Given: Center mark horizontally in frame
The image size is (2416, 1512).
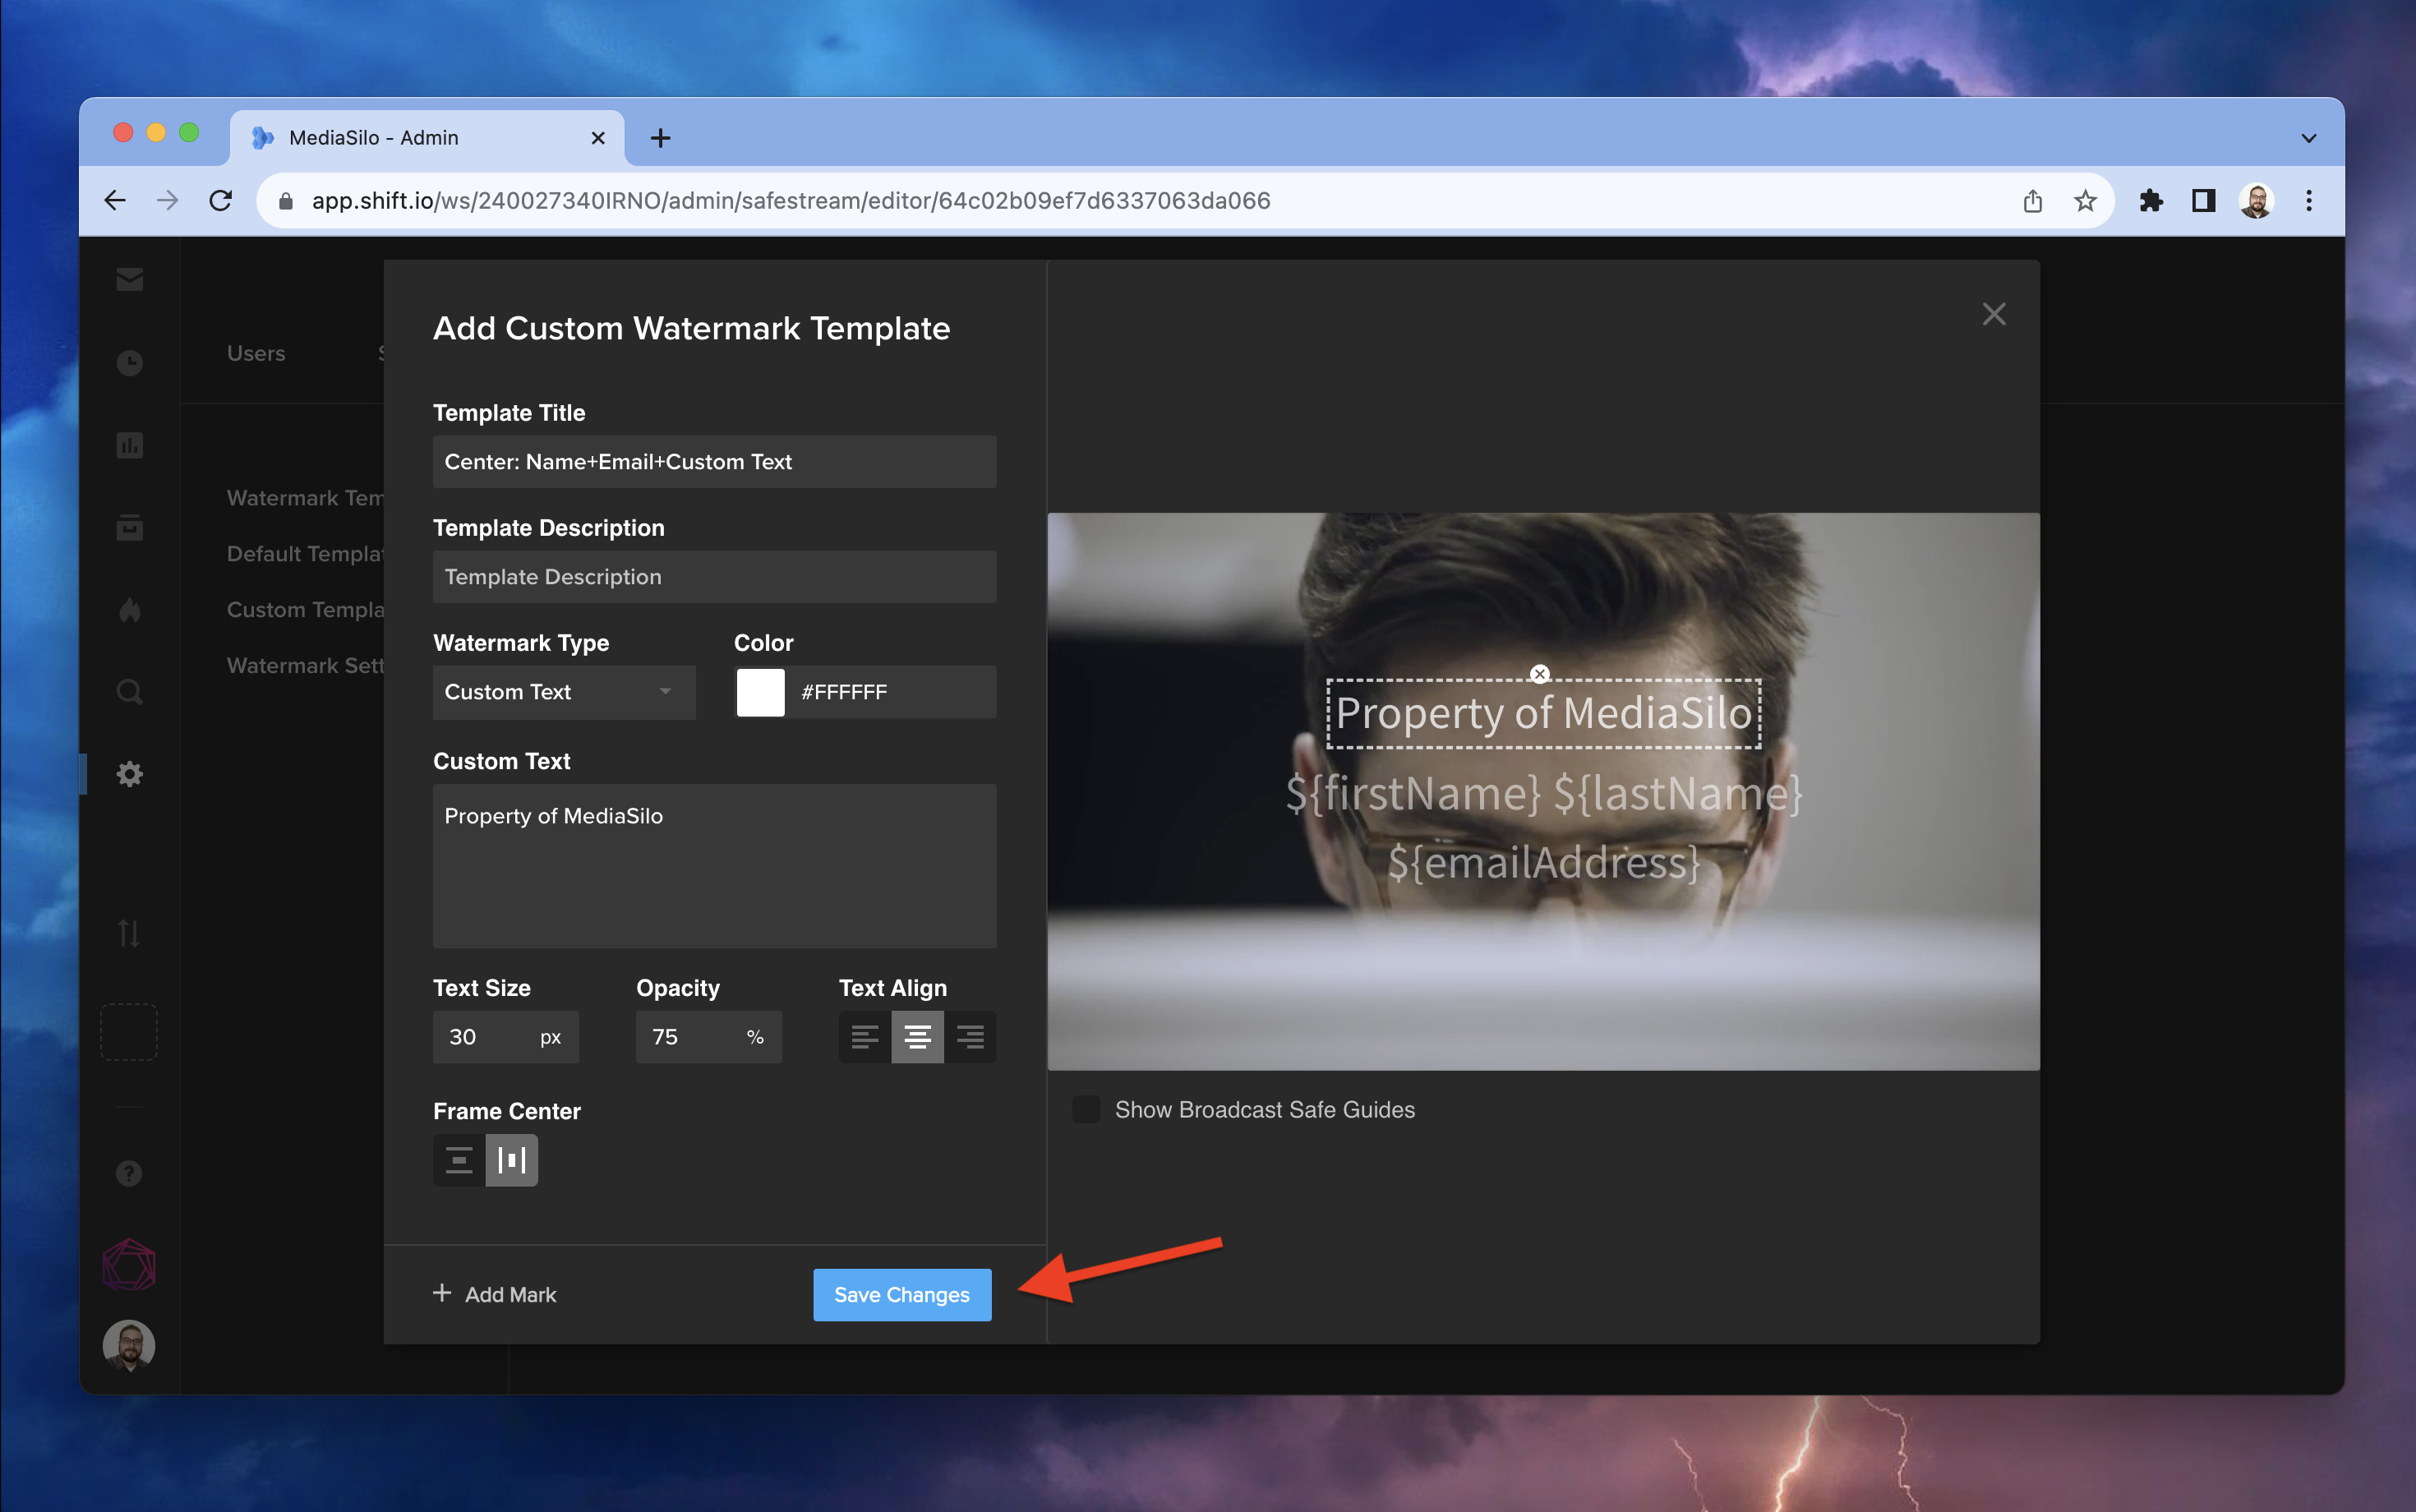Looking at the screenshot, I should [x=512, y=1160].
